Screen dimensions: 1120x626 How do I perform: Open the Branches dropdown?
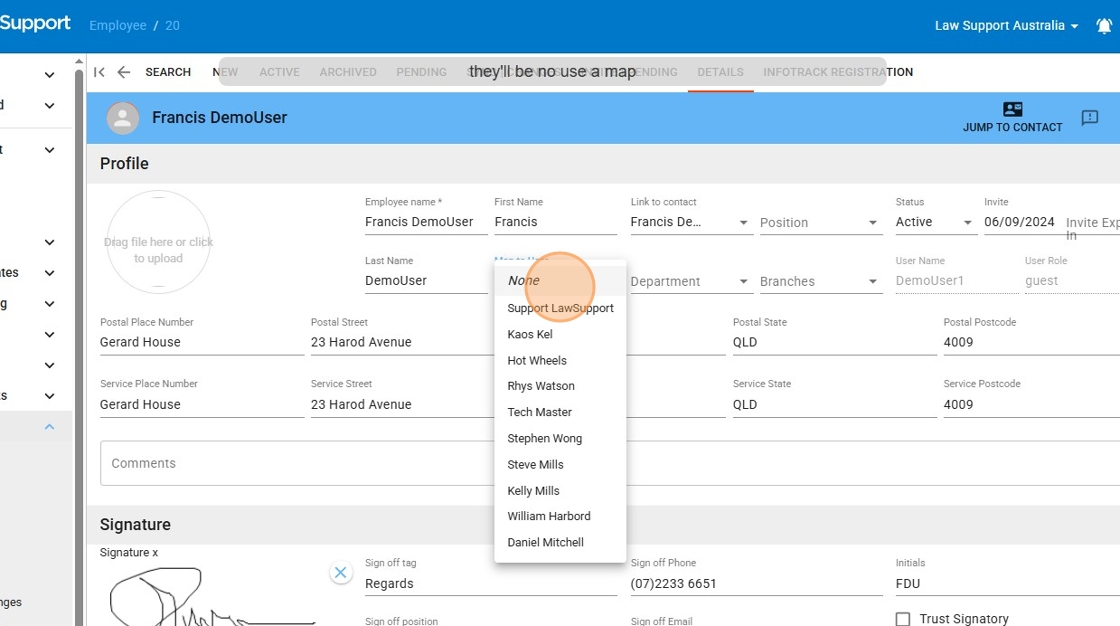[819, 282]
